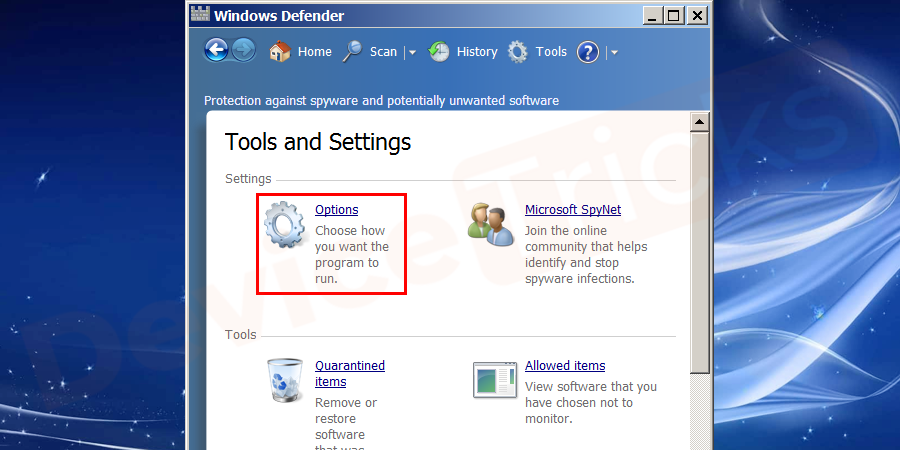Open the Allowed items link
900x450 pixels.
(565, 366)
